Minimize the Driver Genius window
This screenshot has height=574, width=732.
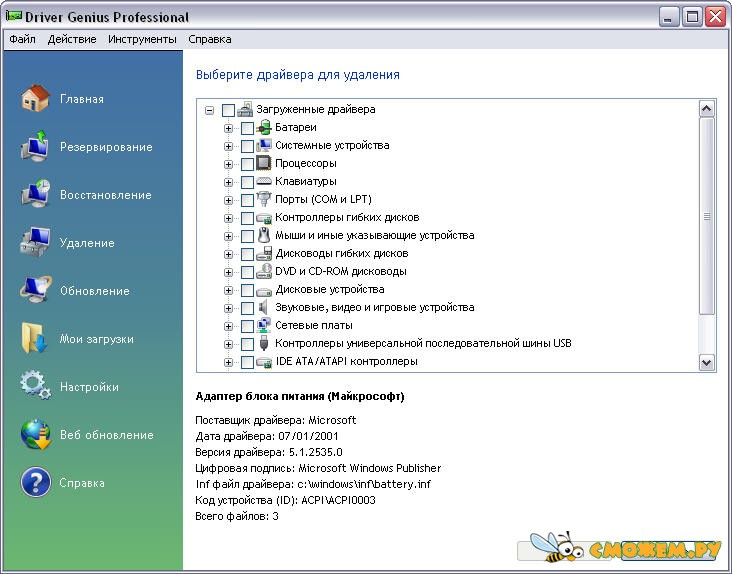tap(669, 17)
